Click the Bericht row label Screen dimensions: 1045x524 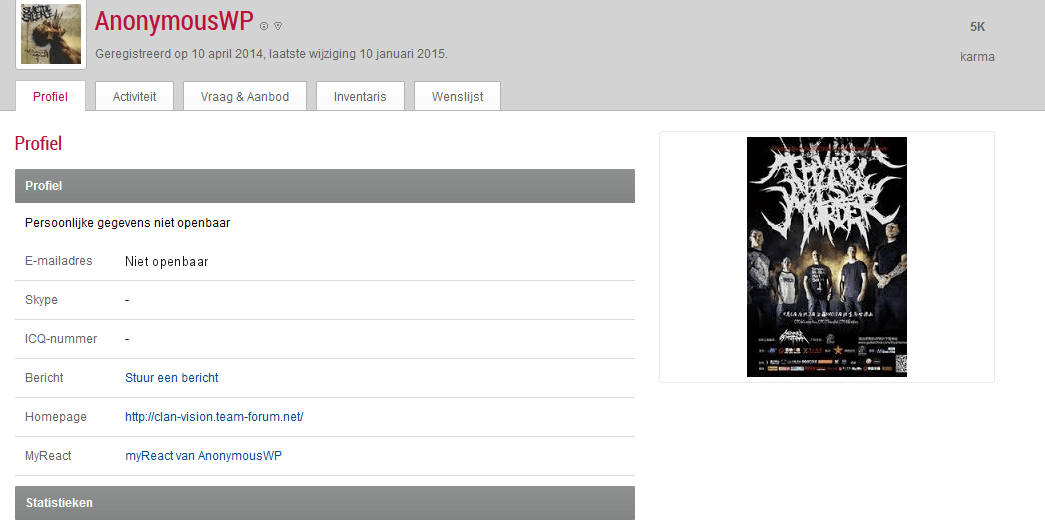coord(44,377)
